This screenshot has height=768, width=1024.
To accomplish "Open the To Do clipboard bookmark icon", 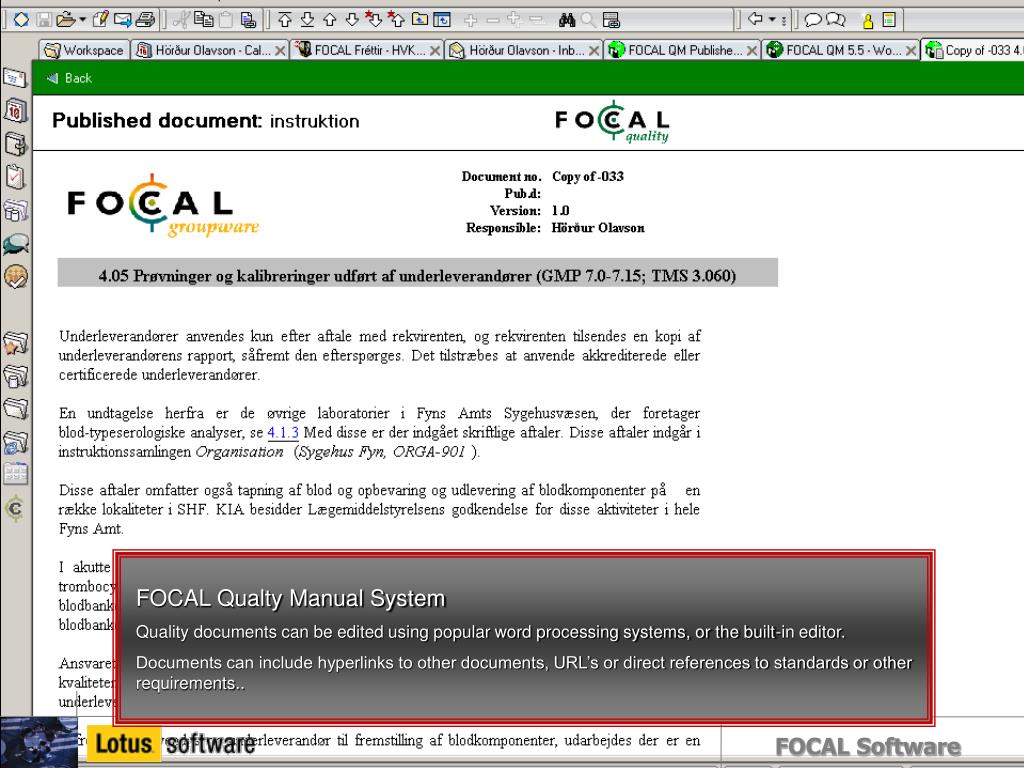I will [x=15, y=176].
